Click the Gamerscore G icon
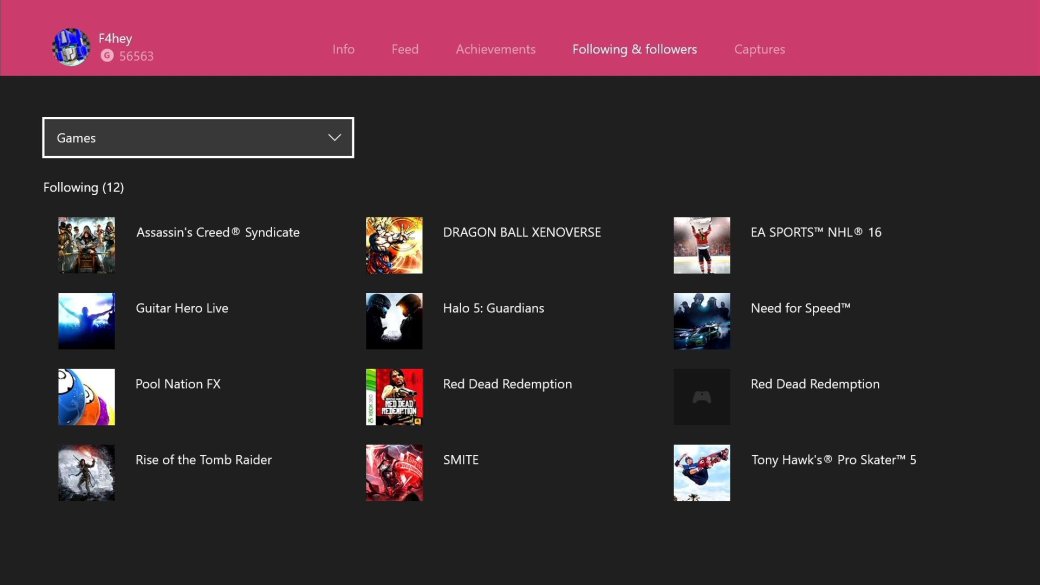This screenshot has height=585, width=1040. [x=107, y=56]
